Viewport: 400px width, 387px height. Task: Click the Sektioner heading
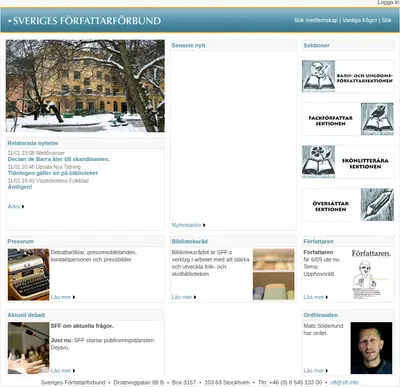click(316, 45)
